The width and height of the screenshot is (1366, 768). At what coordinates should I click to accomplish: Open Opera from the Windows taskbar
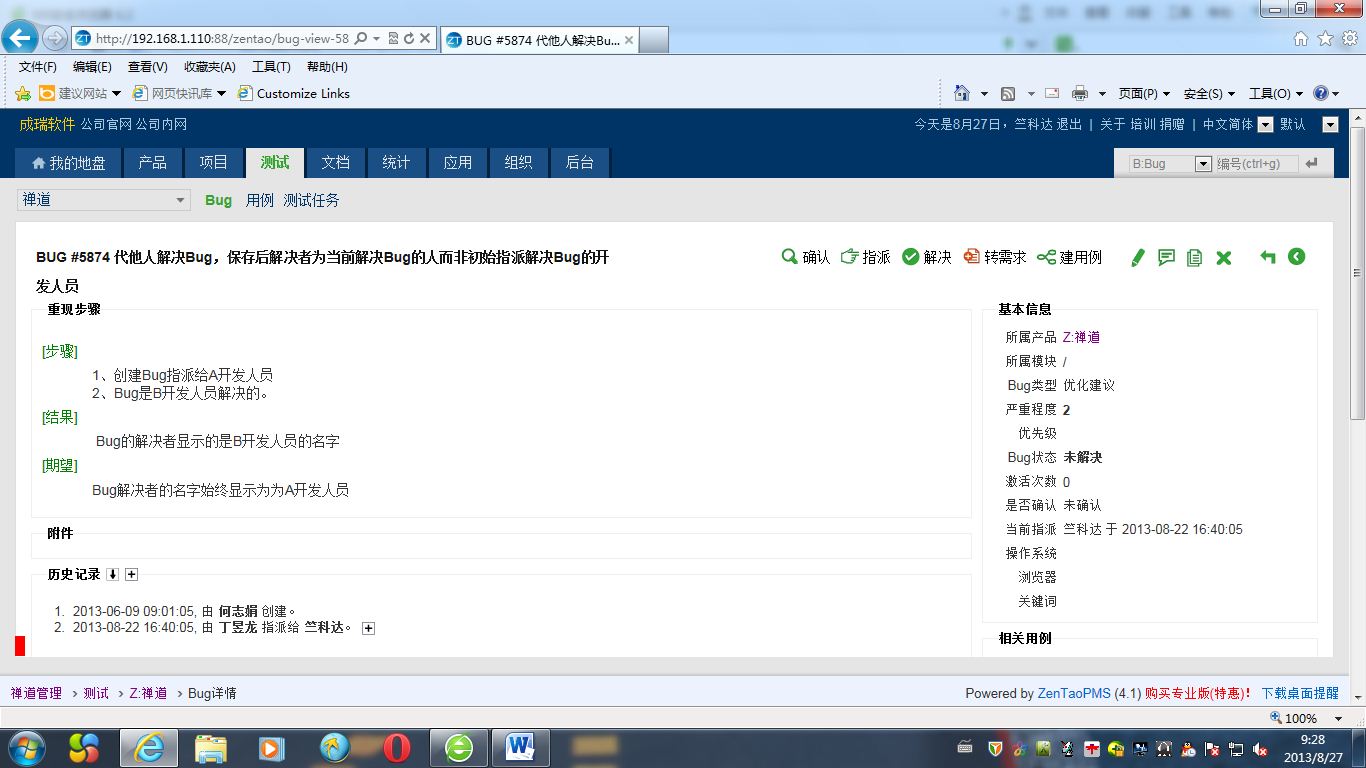[396, 747]
